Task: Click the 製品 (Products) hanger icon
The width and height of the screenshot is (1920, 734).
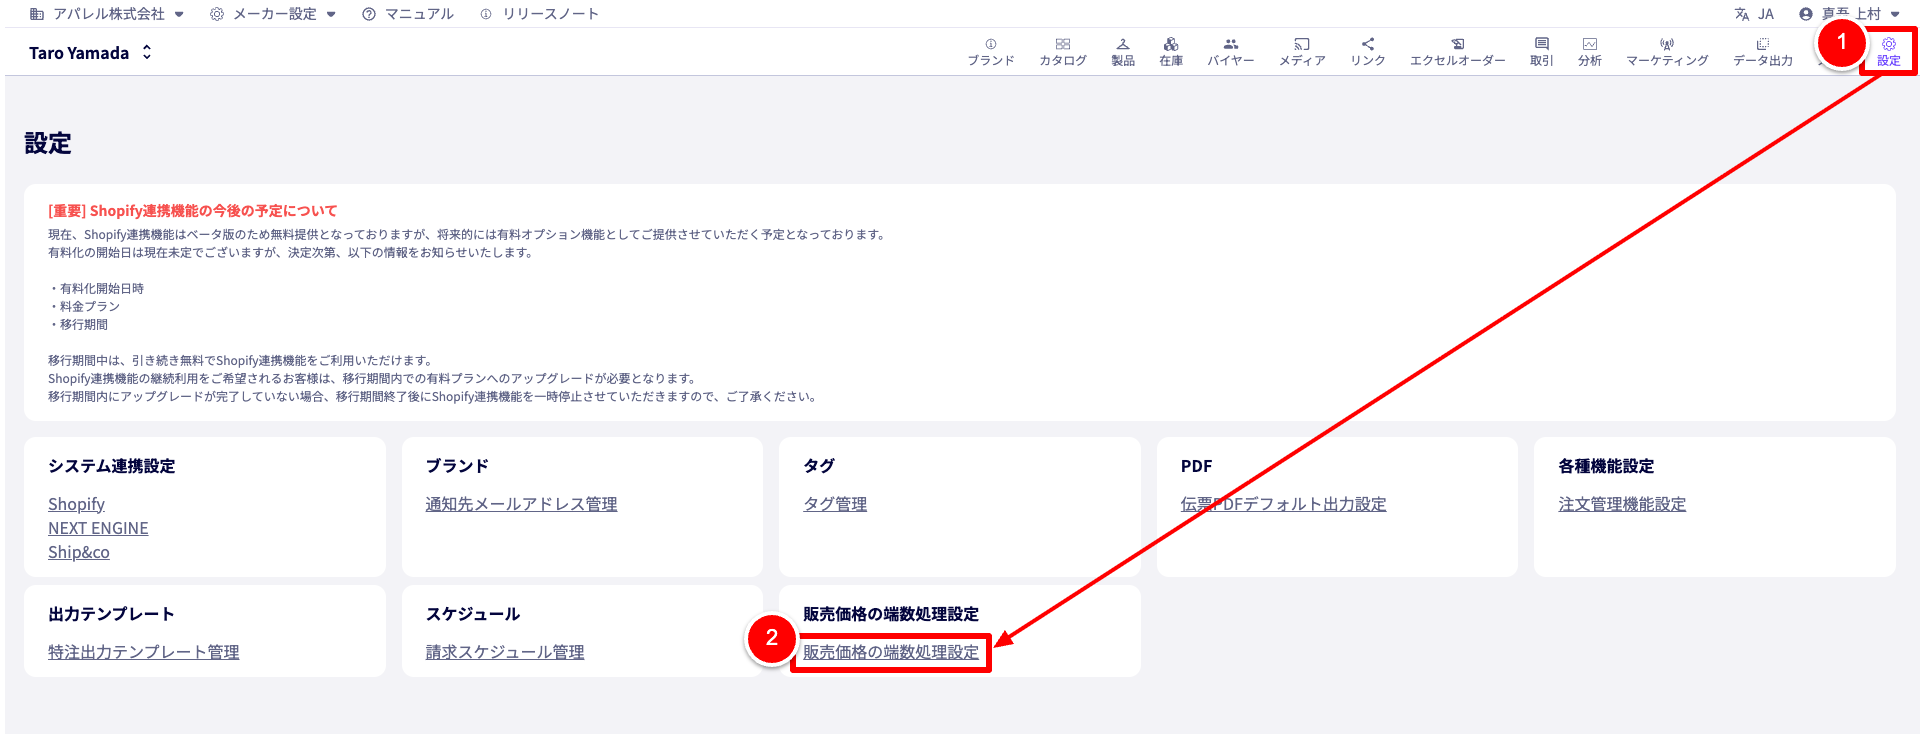Action: click(1122, 45)
